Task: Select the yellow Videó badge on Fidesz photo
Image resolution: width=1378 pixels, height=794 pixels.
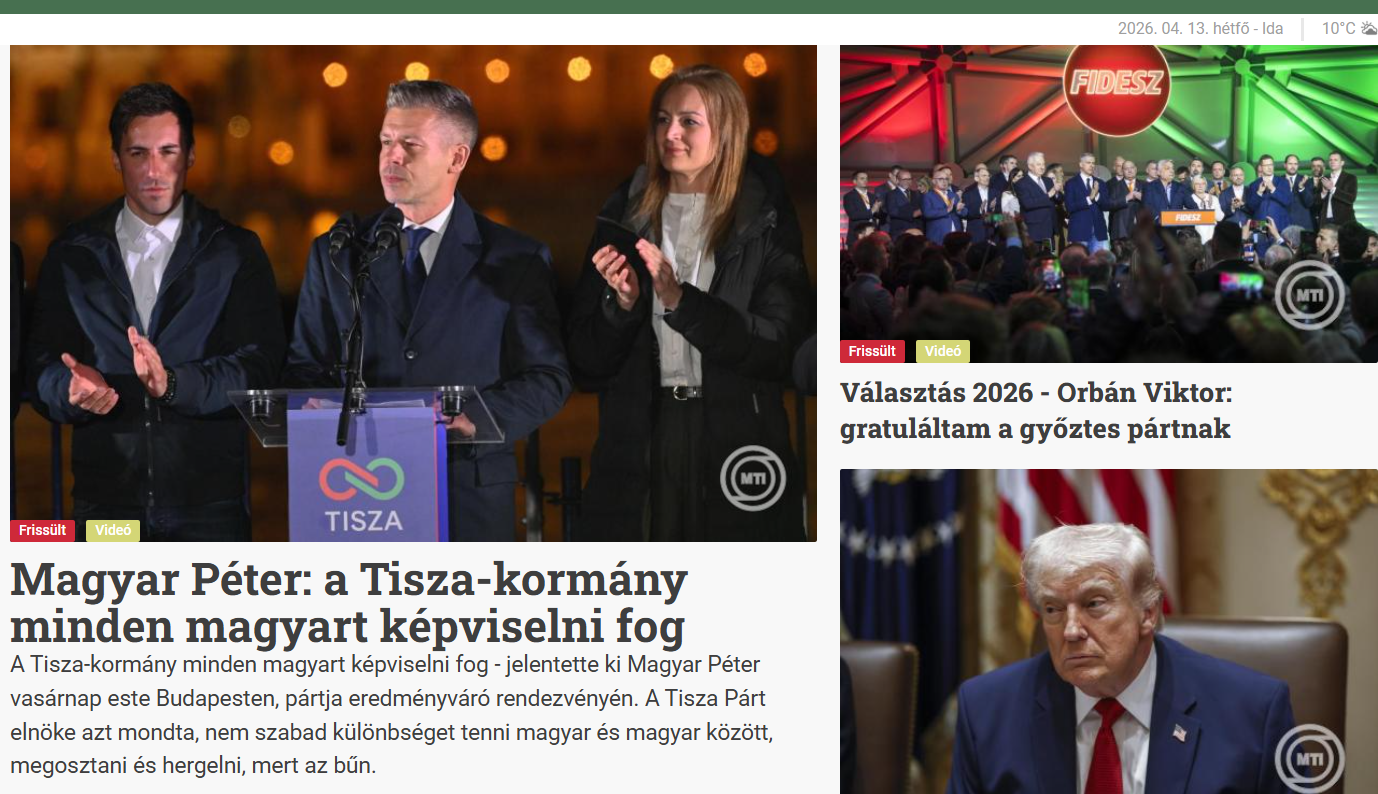Action: 943,351
